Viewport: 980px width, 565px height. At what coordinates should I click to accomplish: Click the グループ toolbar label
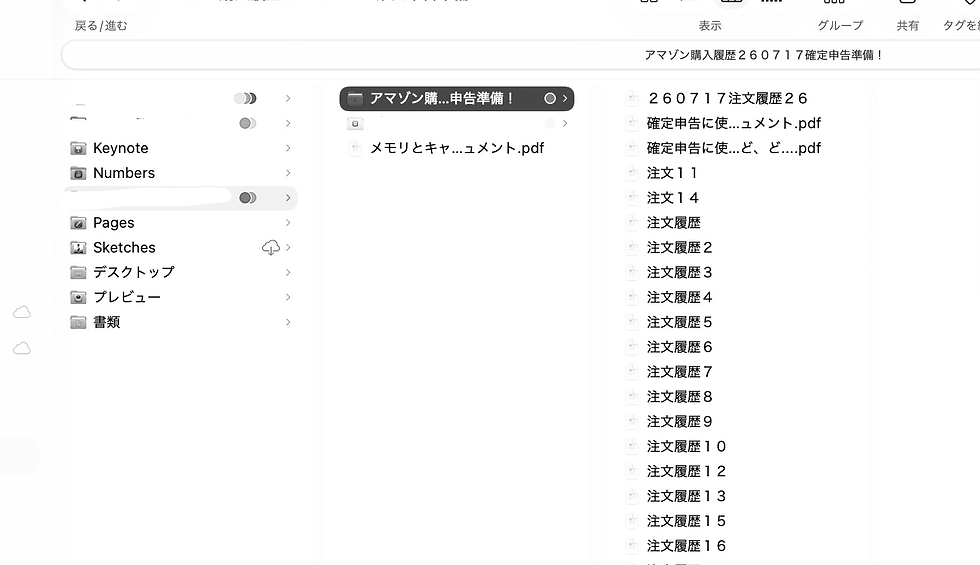(840, 26)
